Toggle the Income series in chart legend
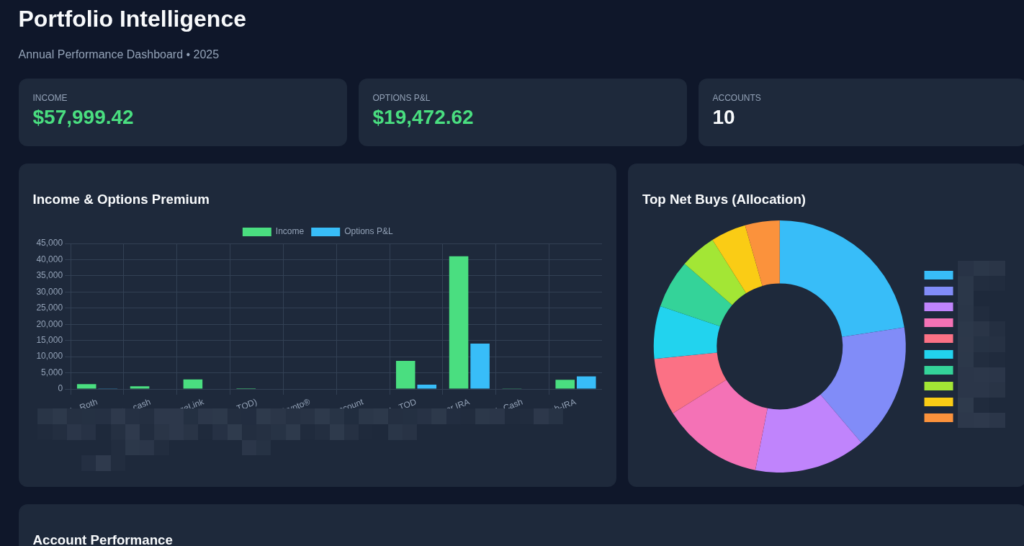The height and width of the screenshot is (546, 1024). (272, 231)
